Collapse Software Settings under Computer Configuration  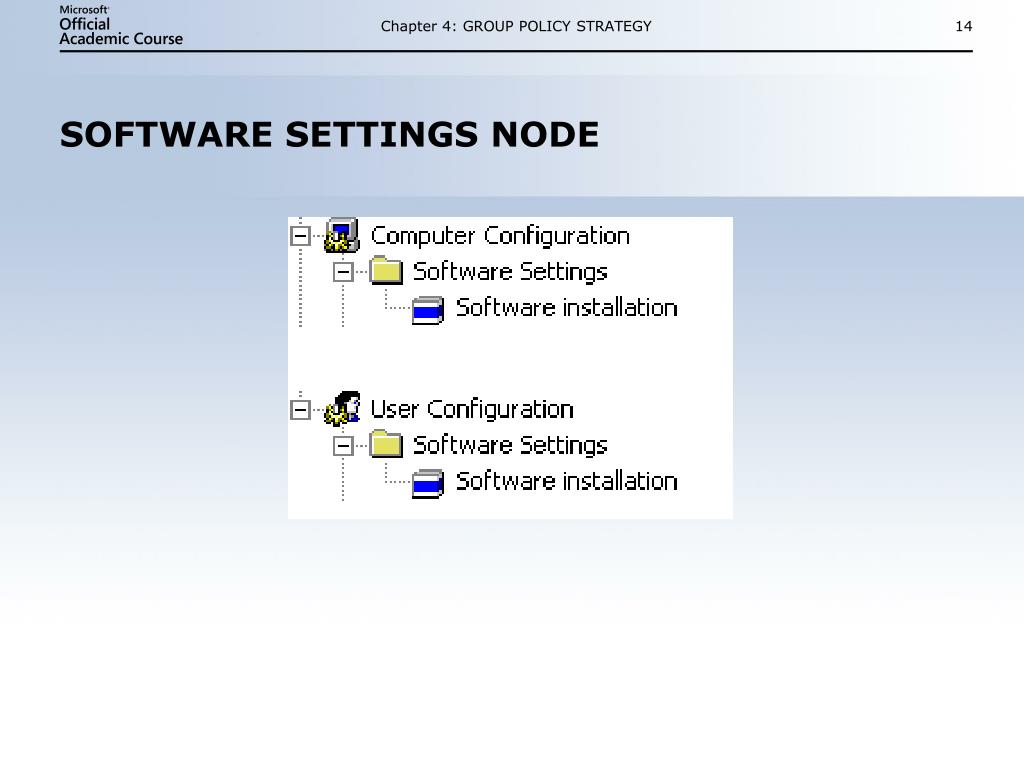(343, 272)
